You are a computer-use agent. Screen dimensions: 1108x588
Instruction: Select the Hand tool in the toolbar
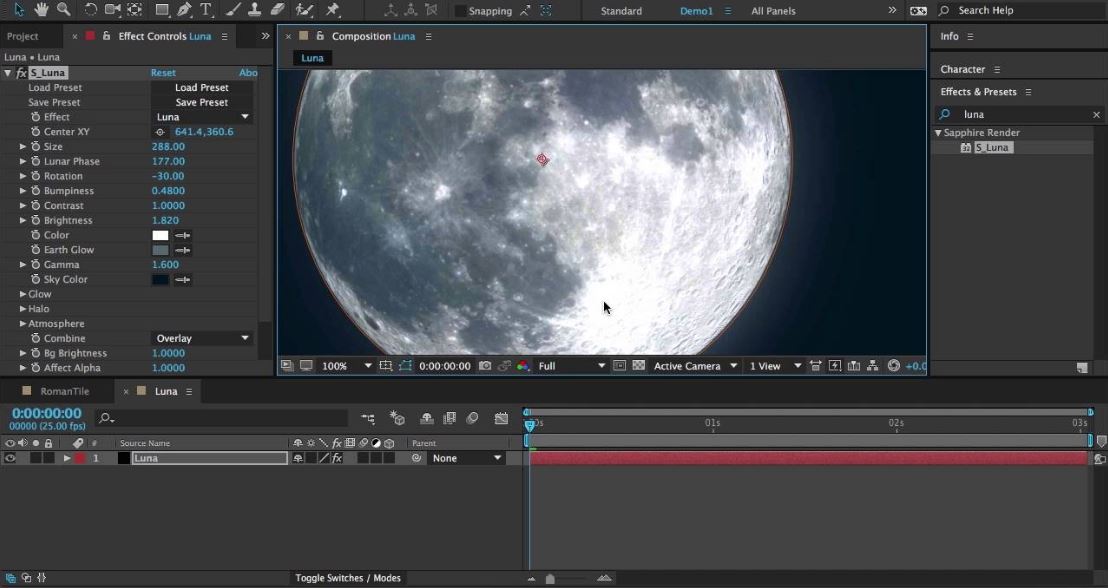click(41, 10)
